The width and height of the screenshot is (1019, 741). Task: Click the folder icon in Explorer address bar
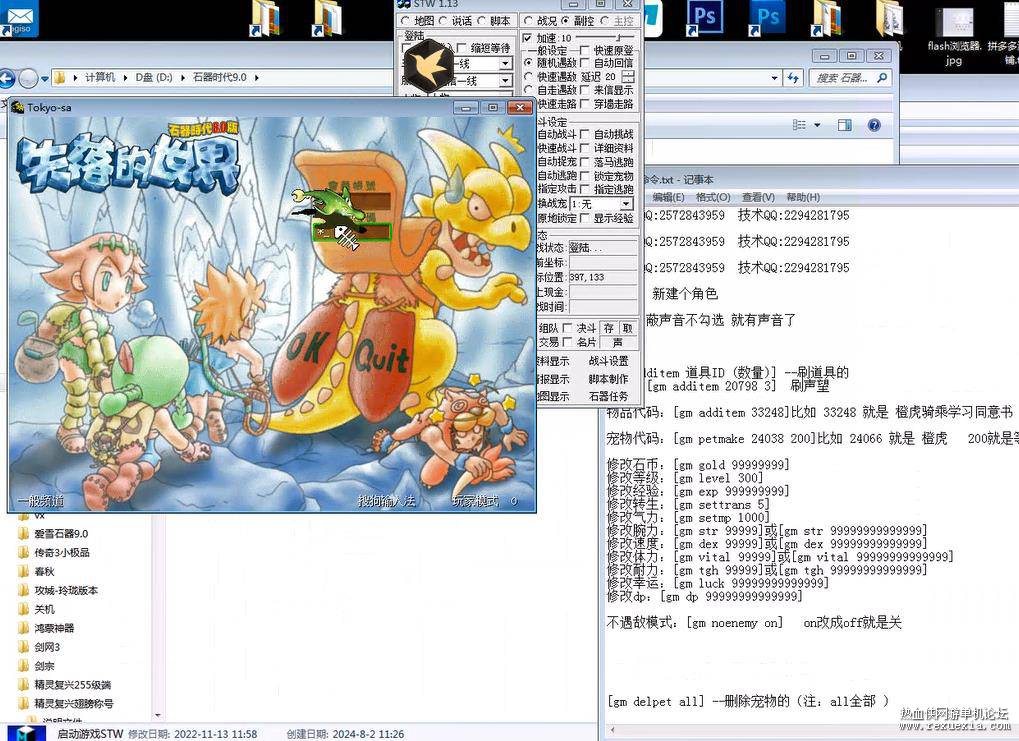tap(59, 78)
